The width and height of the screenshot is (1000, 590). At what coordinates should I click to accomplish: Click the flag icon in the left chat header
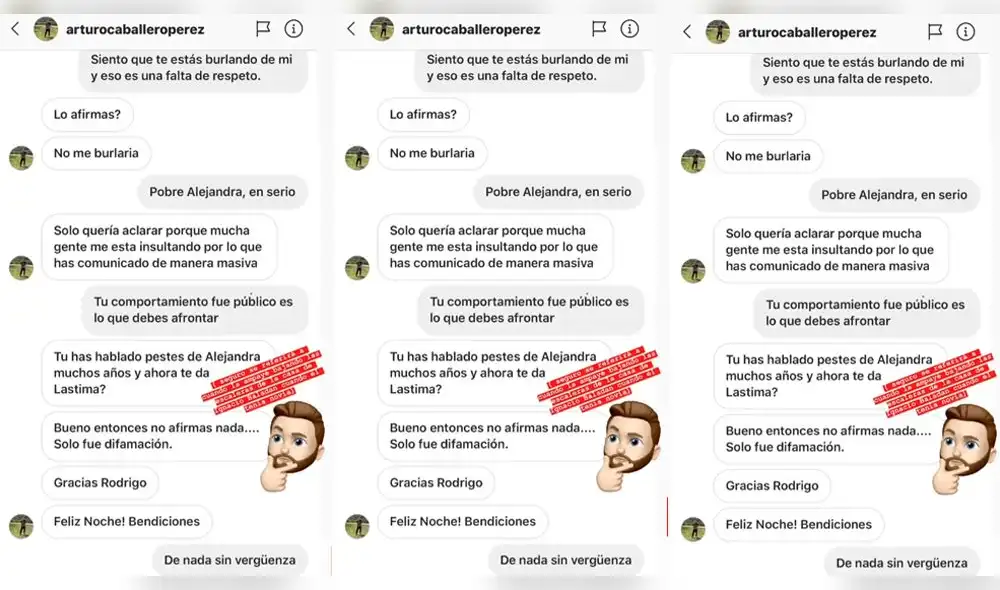pos(263,29)
